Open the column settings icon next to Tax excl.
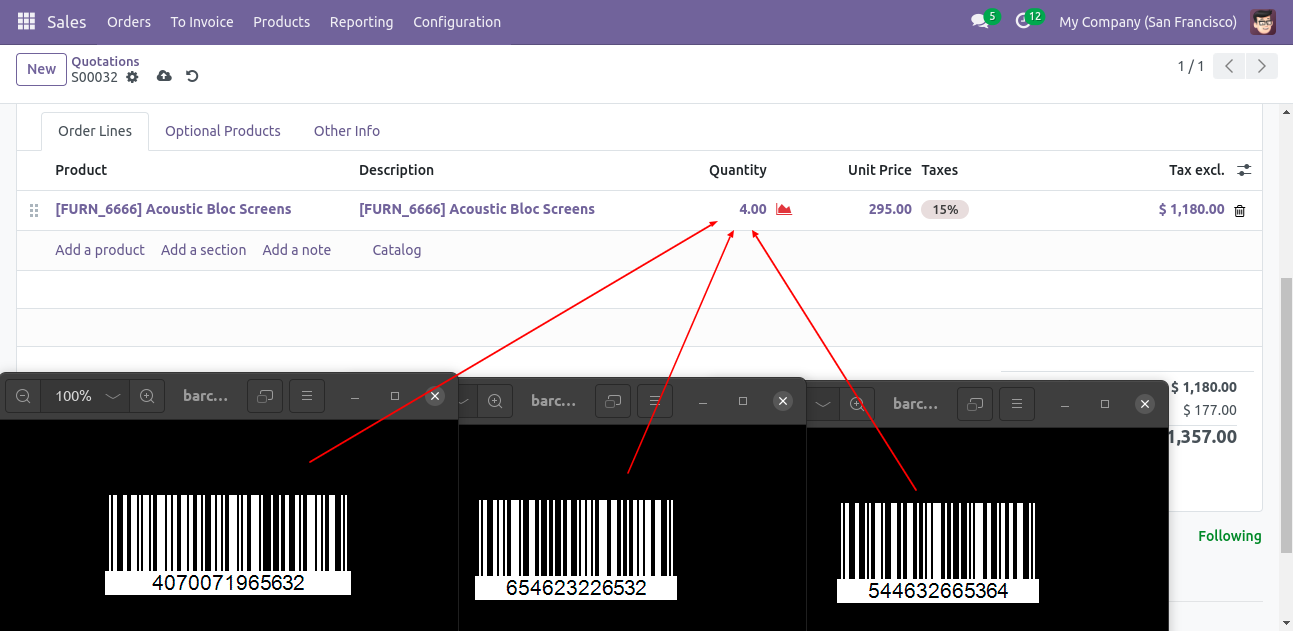This screenshot has height=631, width=1293. coord(1244,170)
